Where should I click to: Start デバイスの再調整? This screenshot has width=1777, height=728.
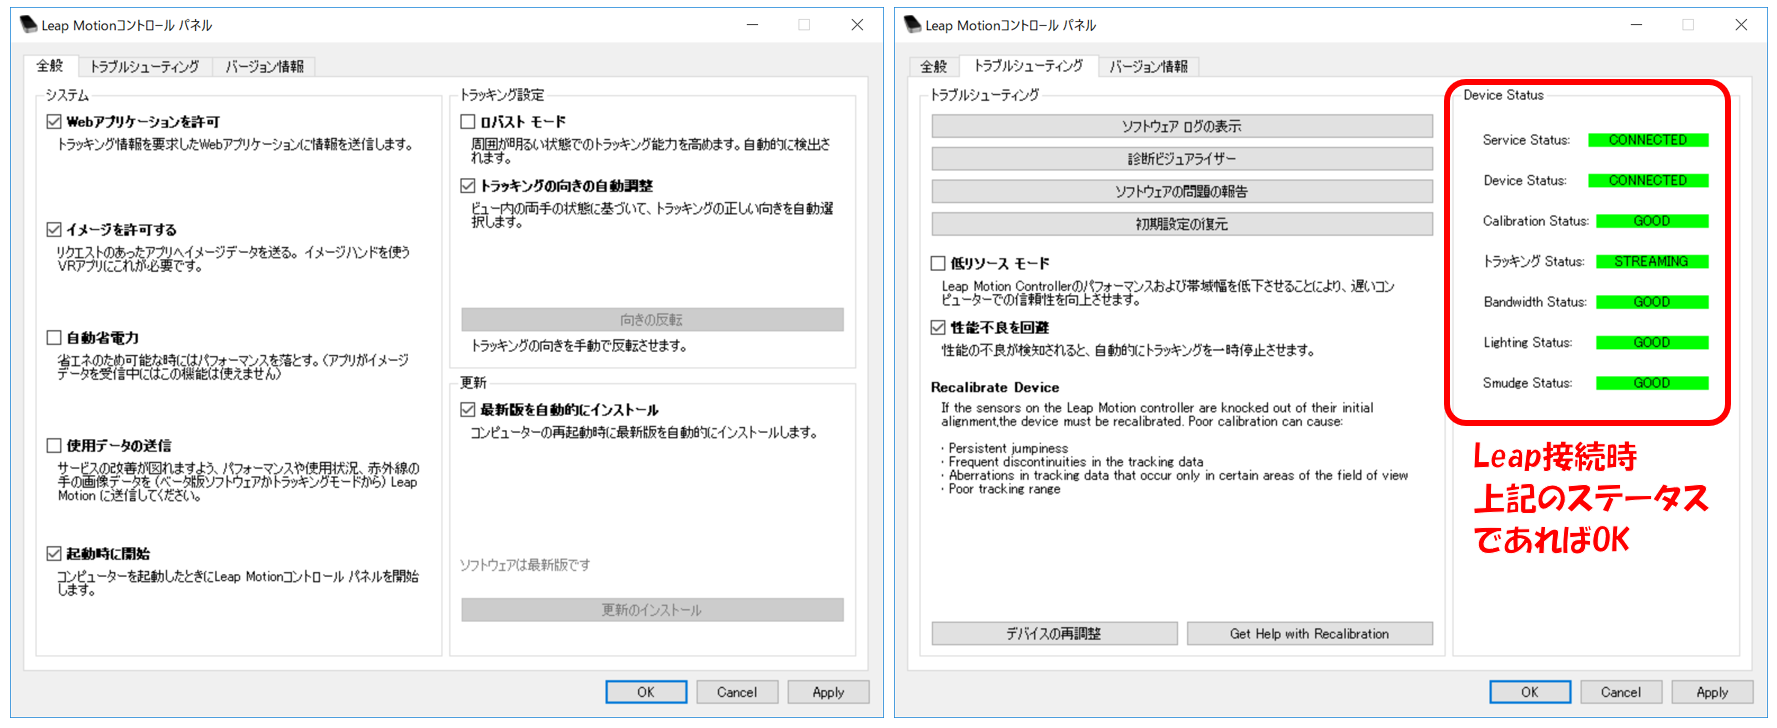[x=1053, y=634]
